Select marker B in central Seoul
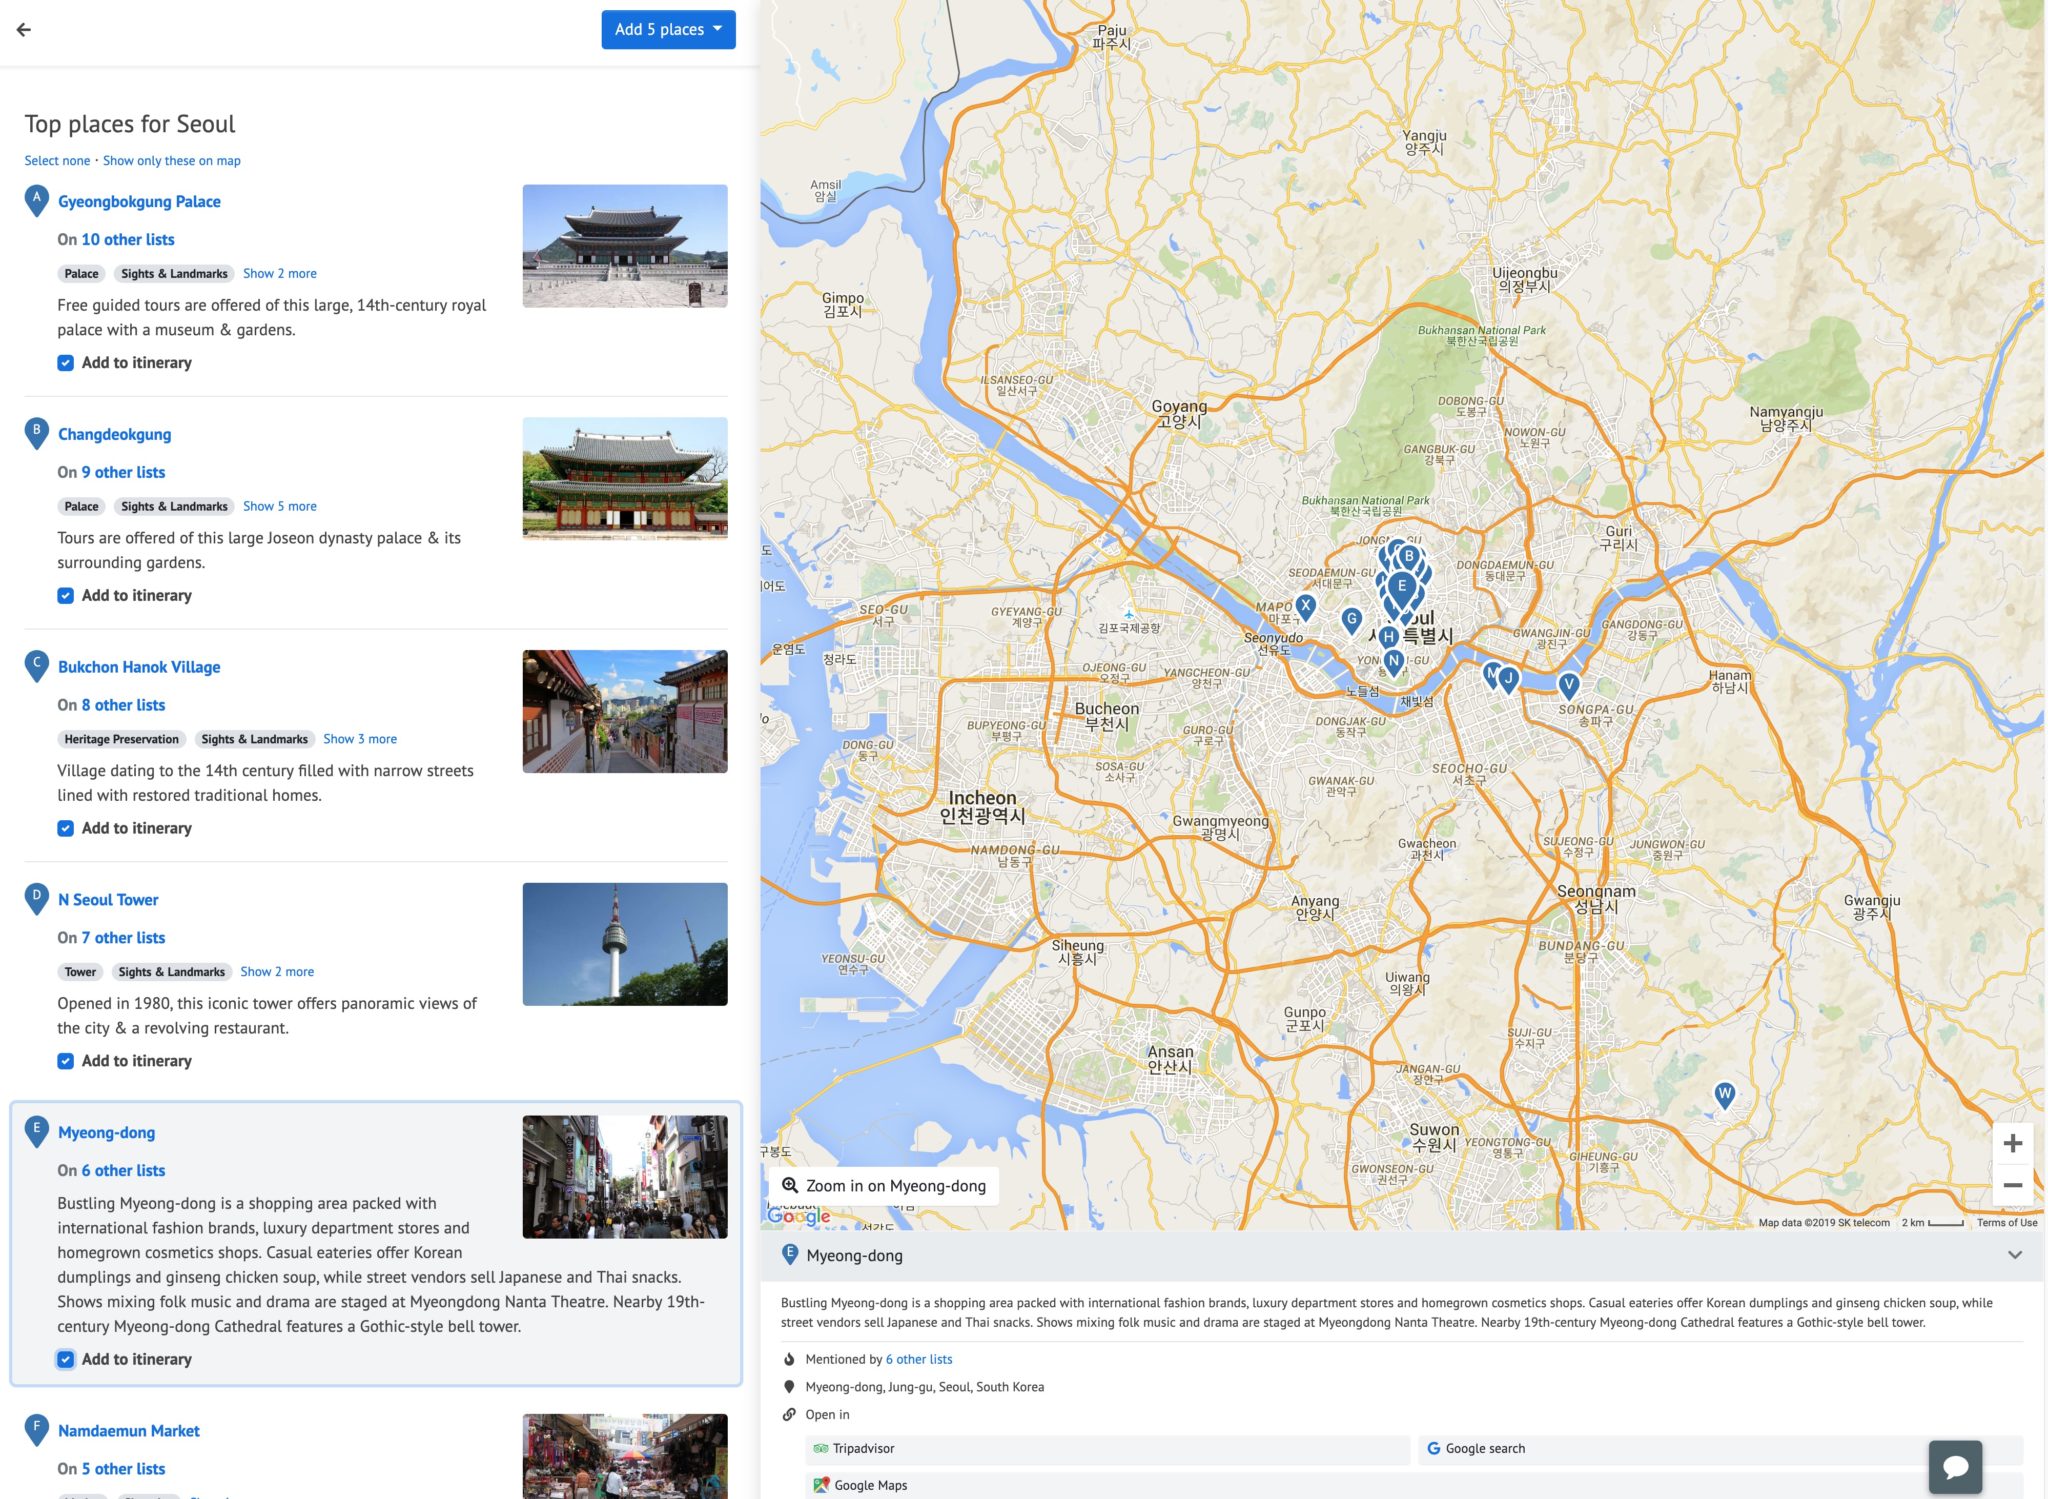This screenshot has height=1499, width=2048. coord(1408,554)
